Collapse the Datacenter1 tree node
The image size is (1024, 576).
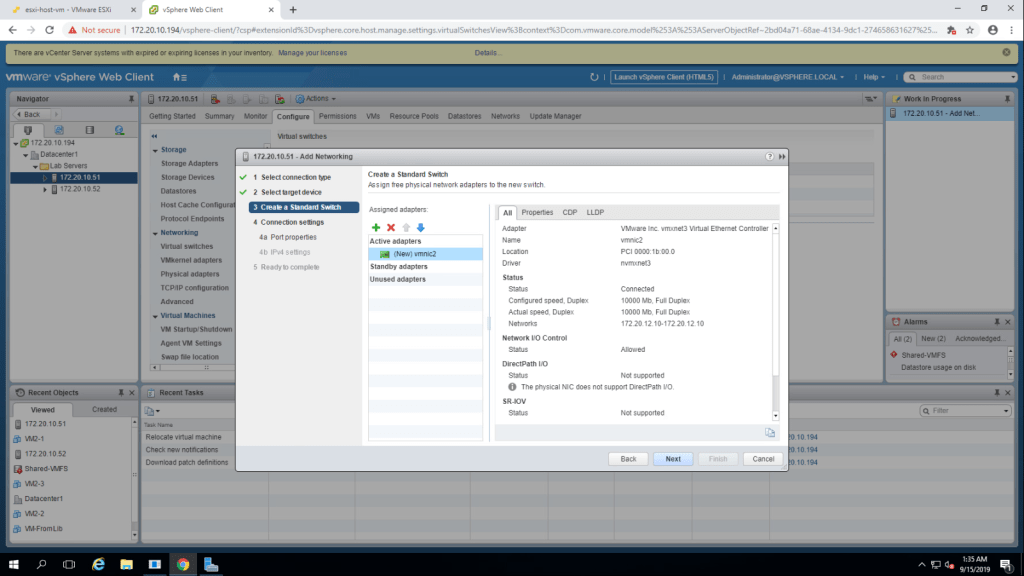24,154
